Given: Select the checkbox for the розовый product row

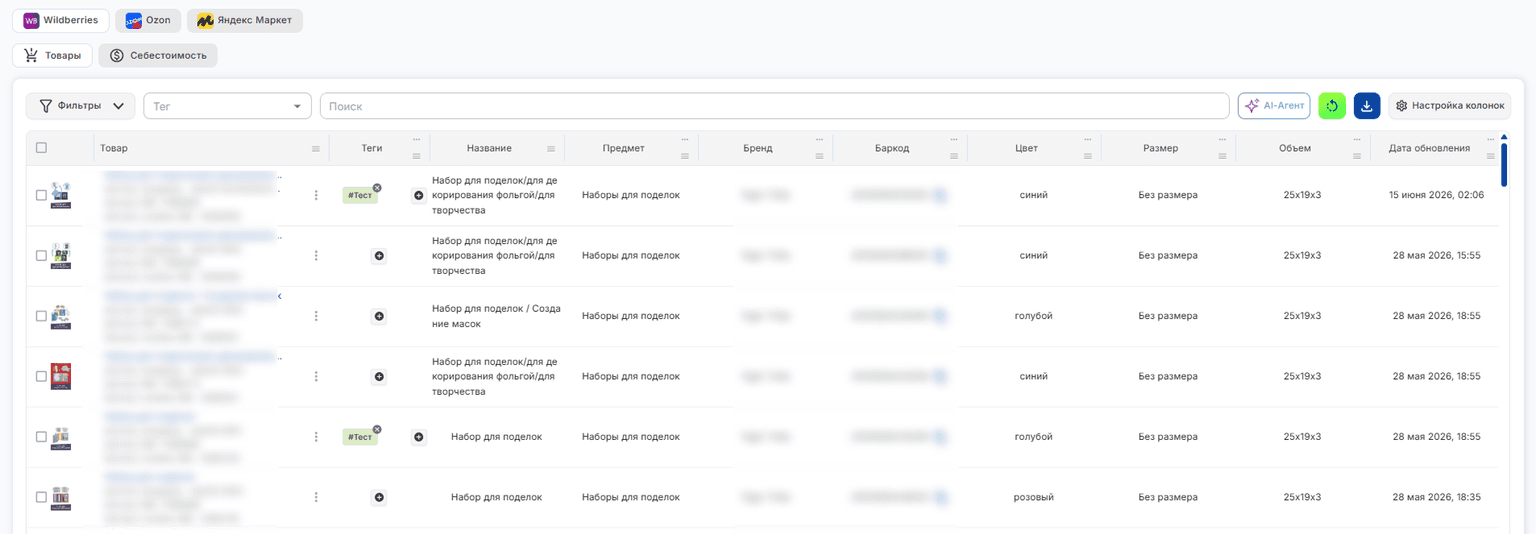Looking at the screenshot, I should point(41,497).
